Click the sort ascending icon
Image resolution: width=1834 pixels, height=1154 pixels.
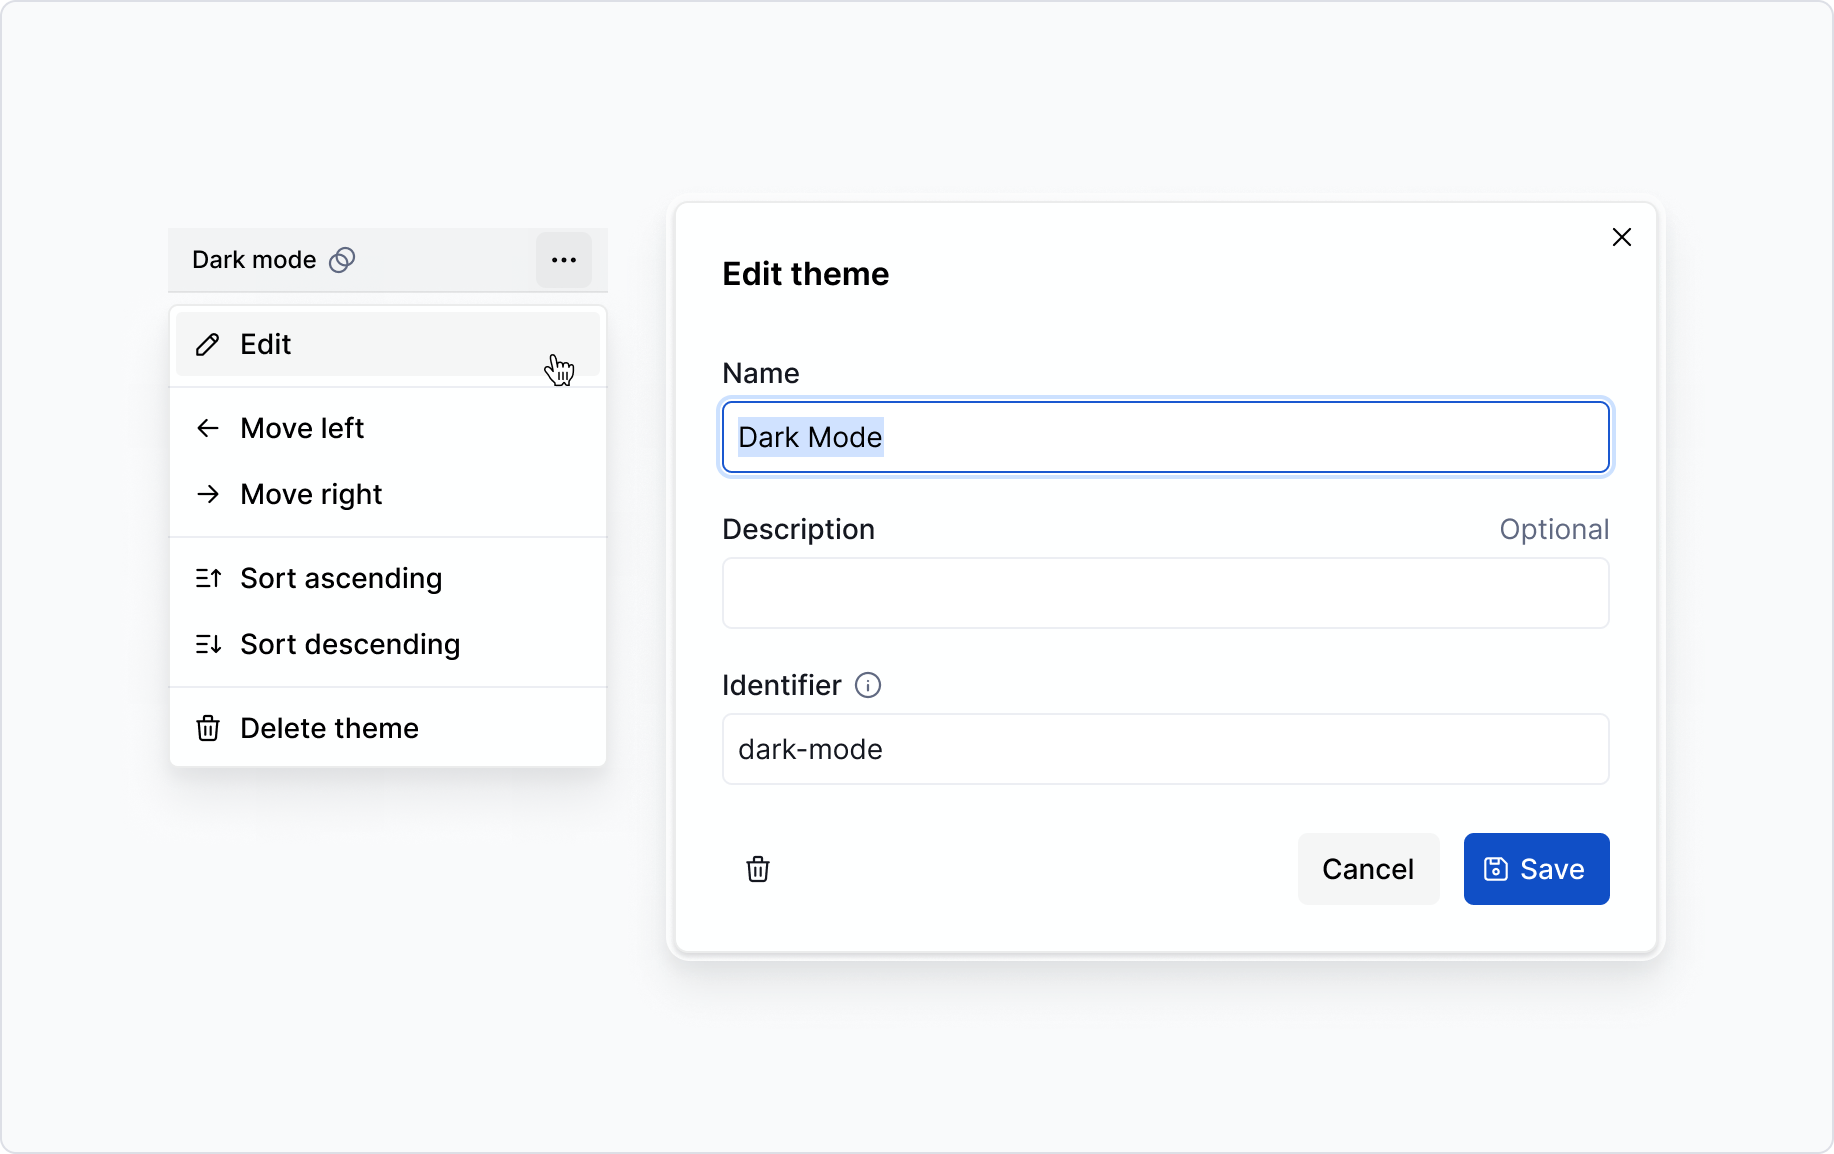tap(207, 578)
